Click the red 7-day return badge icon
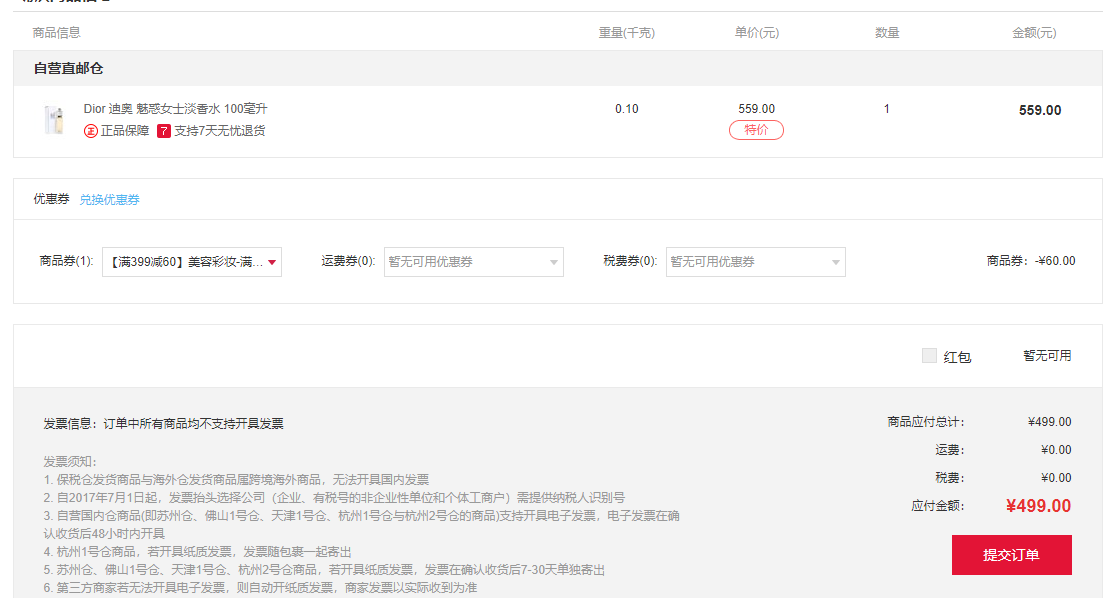 coord(164,131)
